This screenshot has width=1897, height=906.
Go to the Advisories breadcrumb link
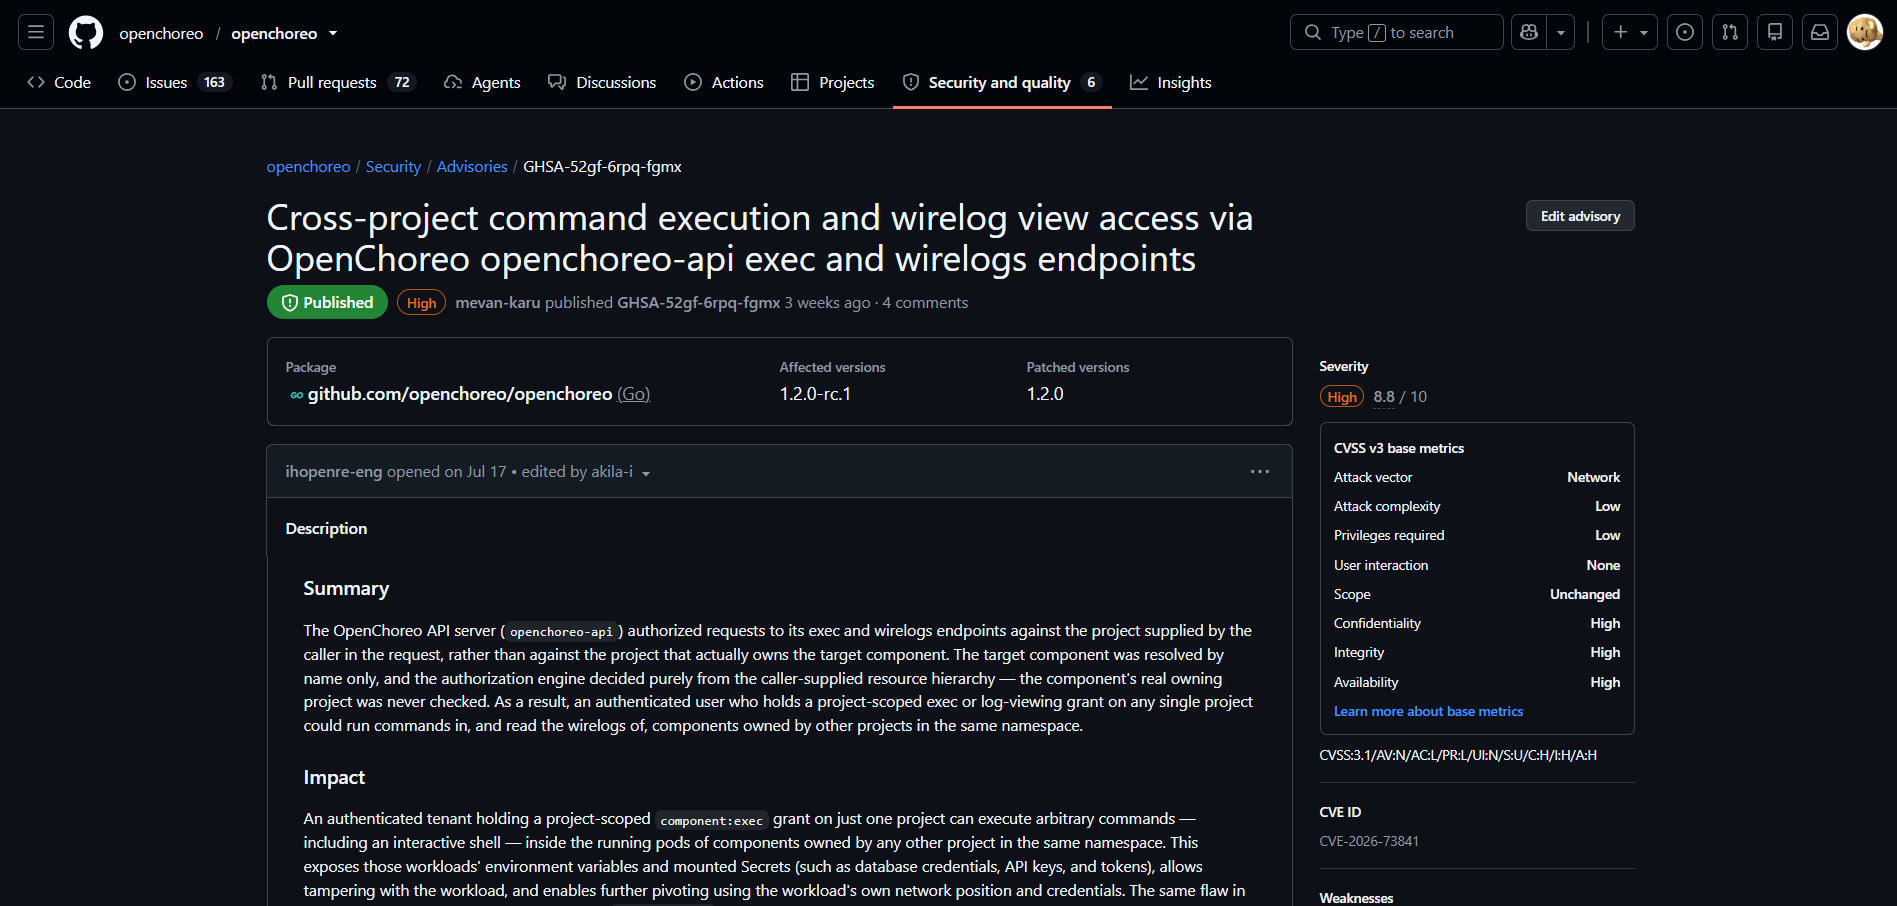(x=472, y=167)
